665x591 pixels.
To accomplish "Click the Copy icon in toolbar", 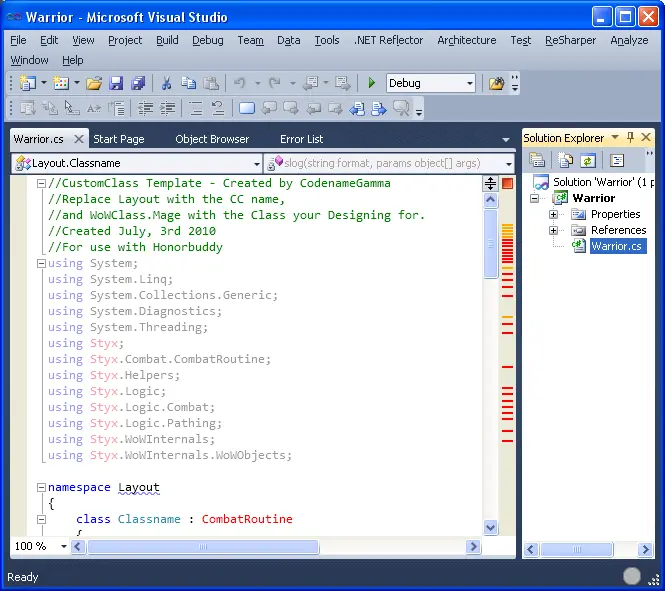I will pos(188,83).
